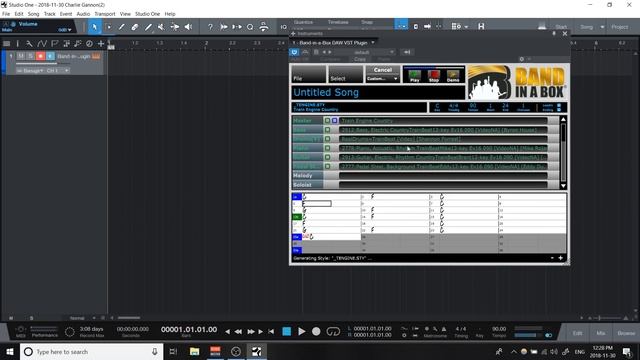Open plugin settings gear icon
This screenshot has height=360, width=640.
point(521,59)
